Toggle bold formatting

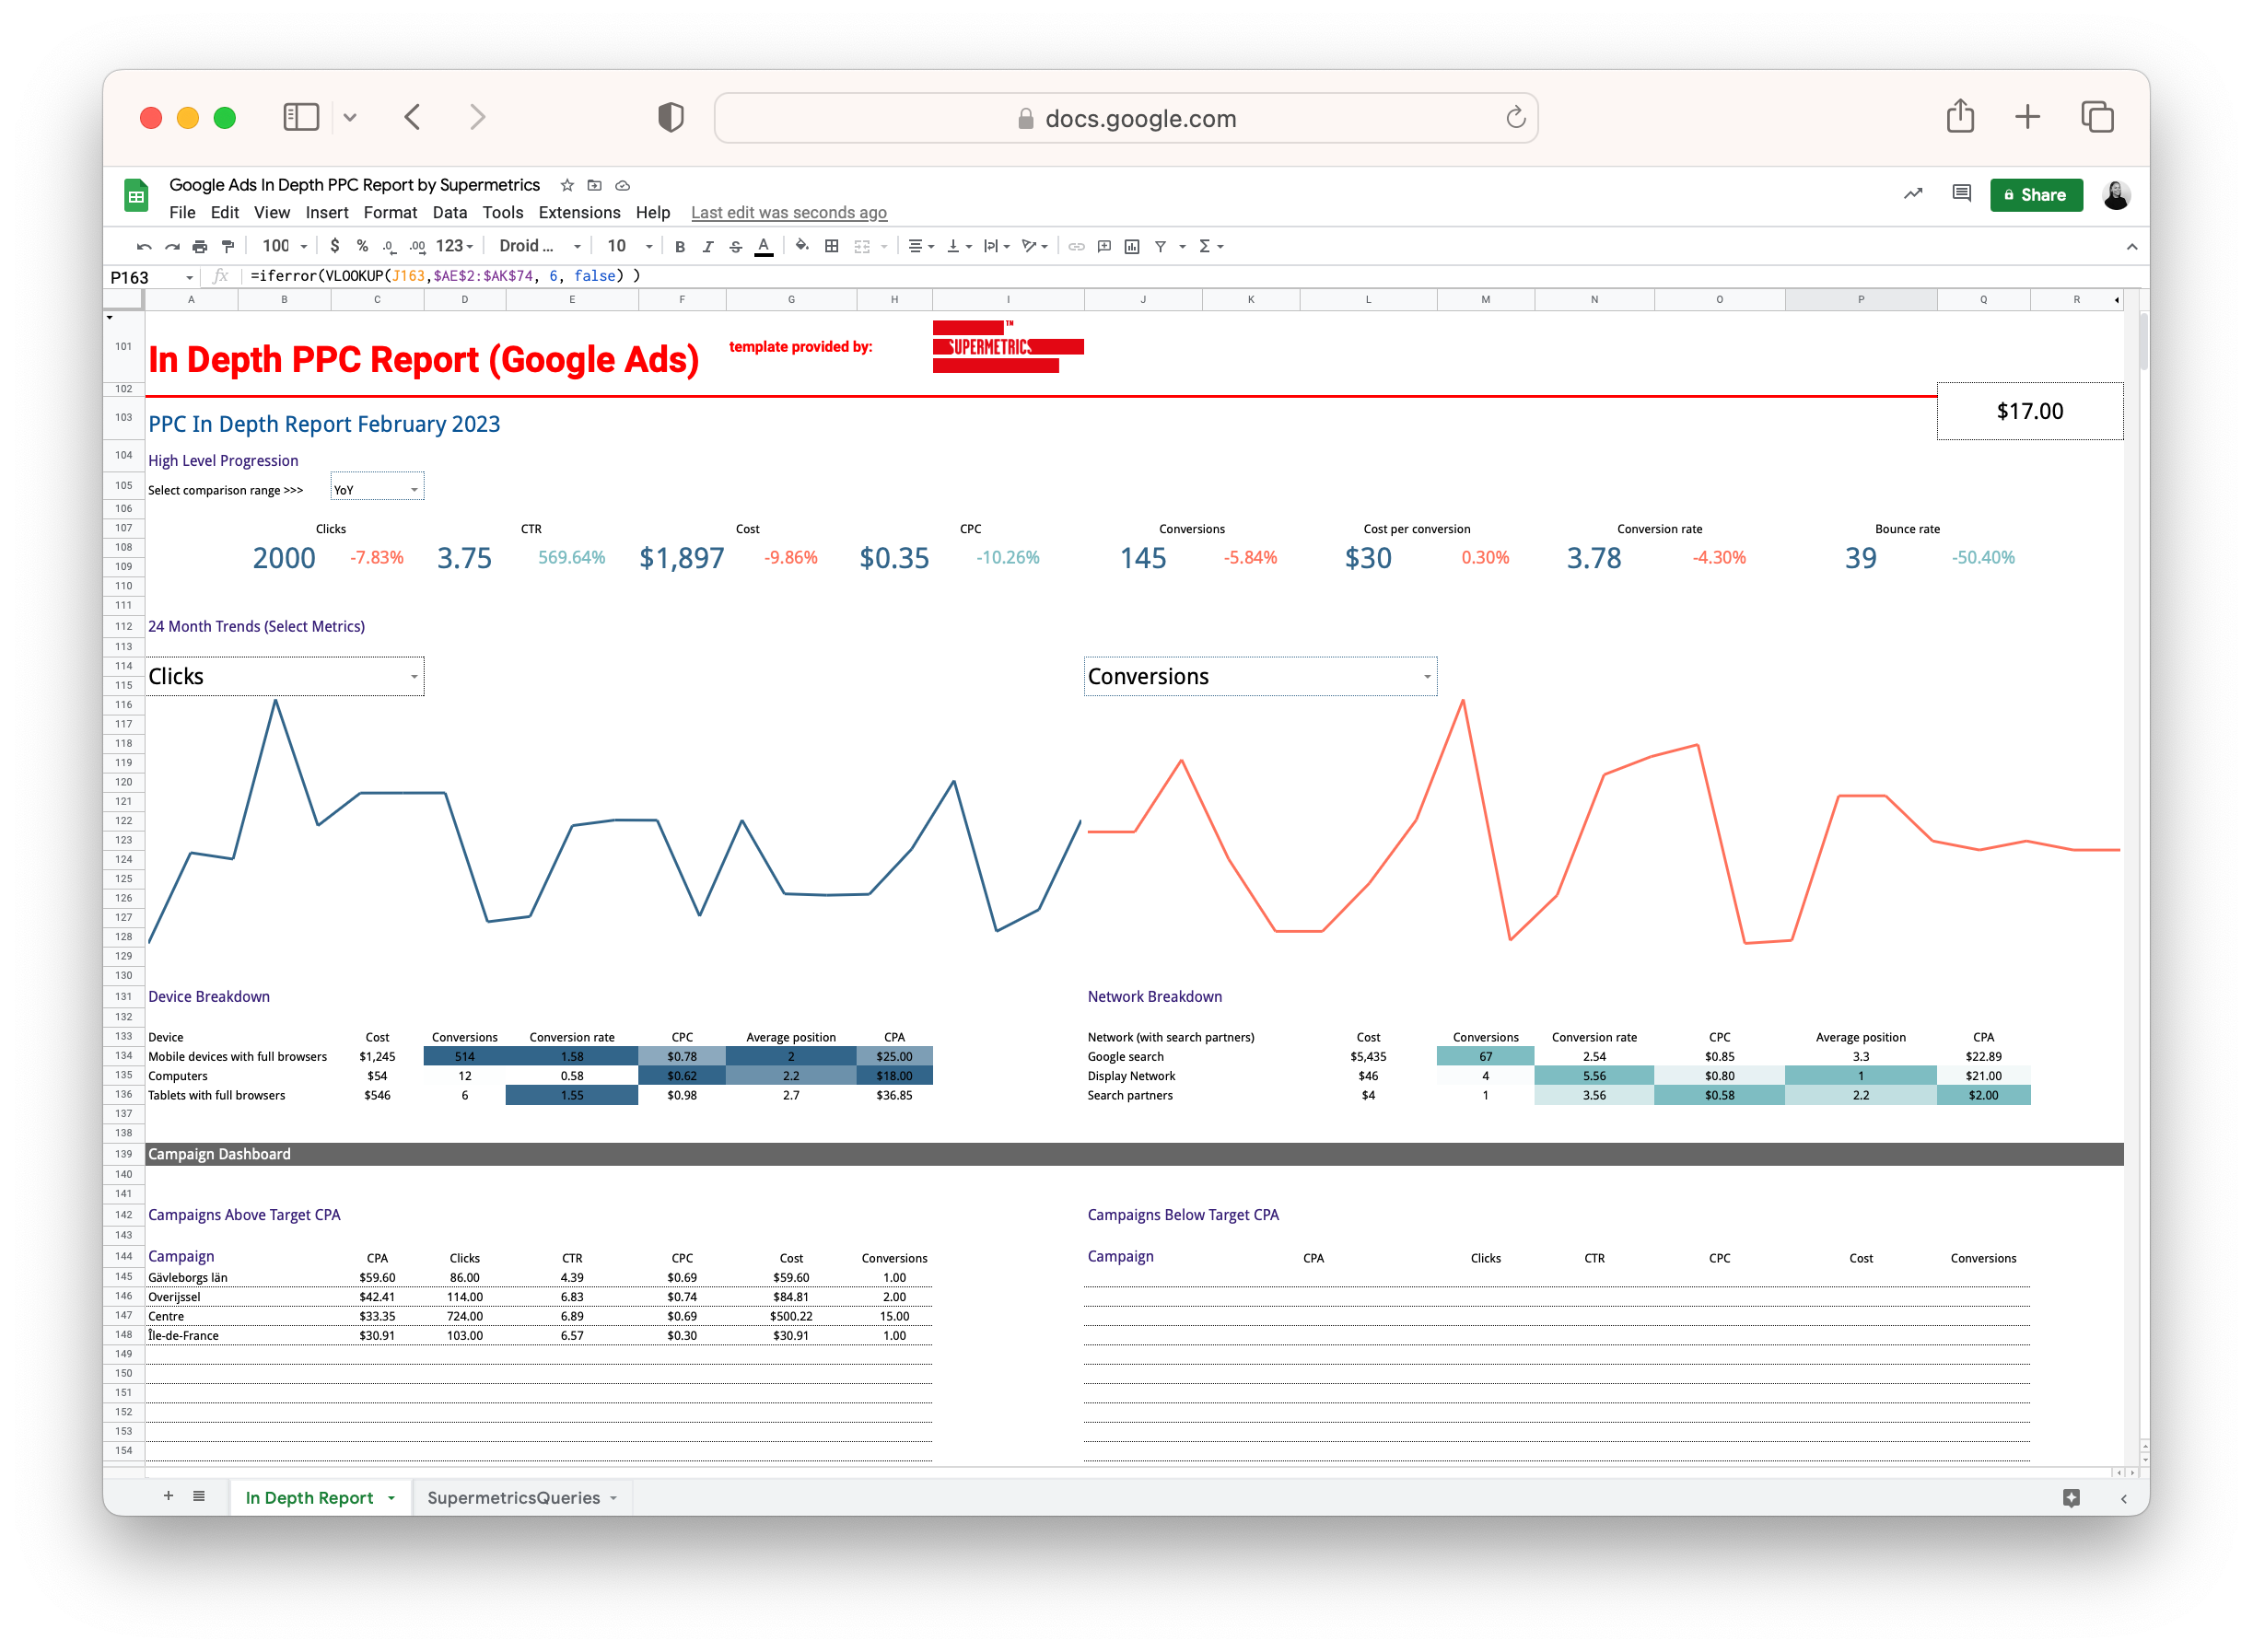point(680,246)
